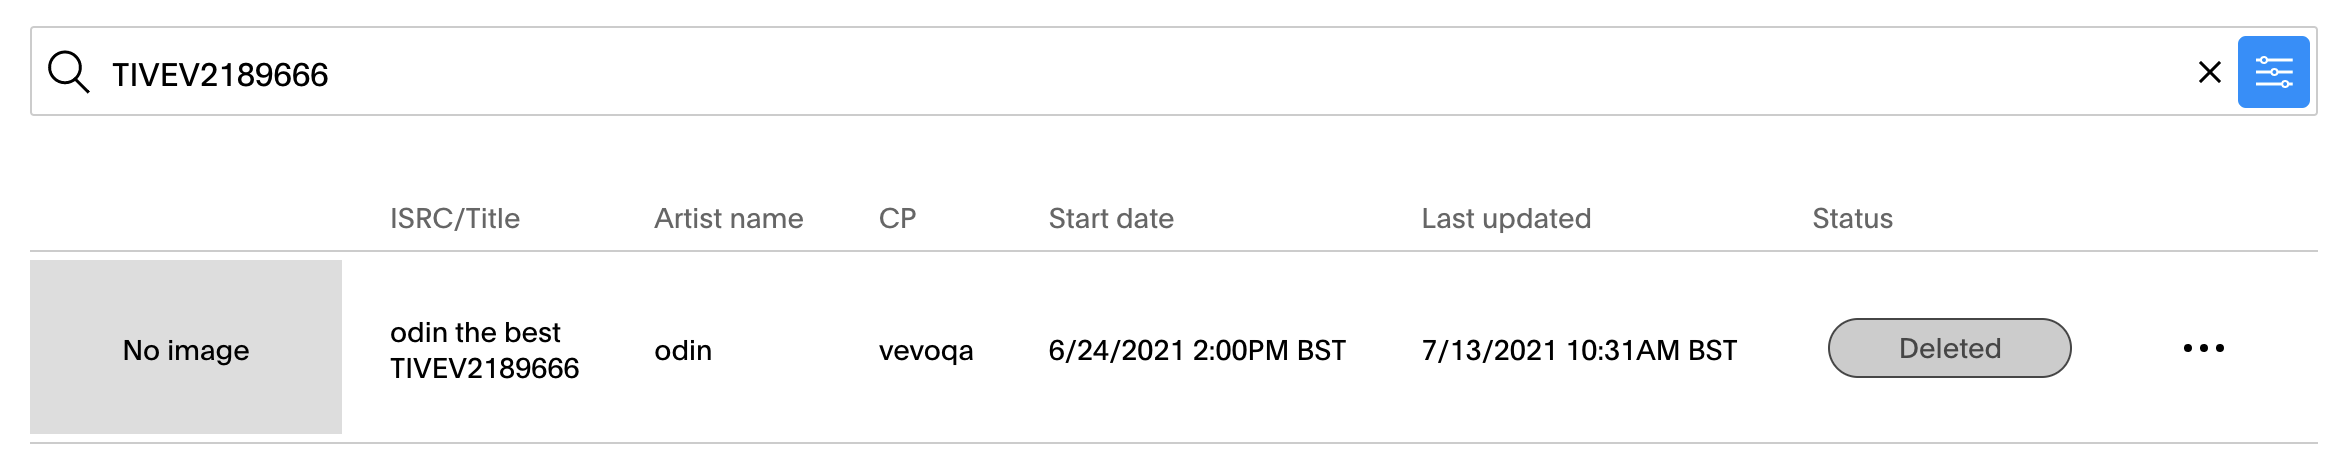Click the Deleted status badge
Viewport: 2350px width, 456px height.
pyautogui.click(x=1949, y=348)
